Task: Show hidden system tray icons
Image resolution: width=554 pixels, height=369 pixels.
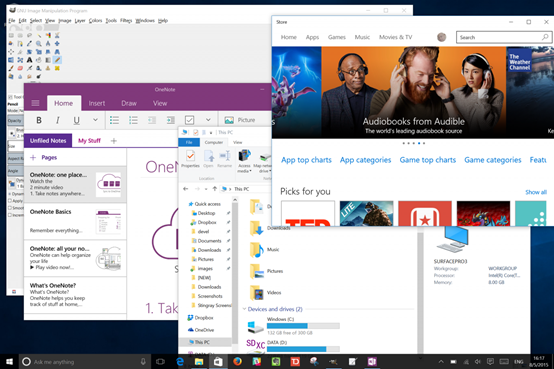Action: point(441,362)
